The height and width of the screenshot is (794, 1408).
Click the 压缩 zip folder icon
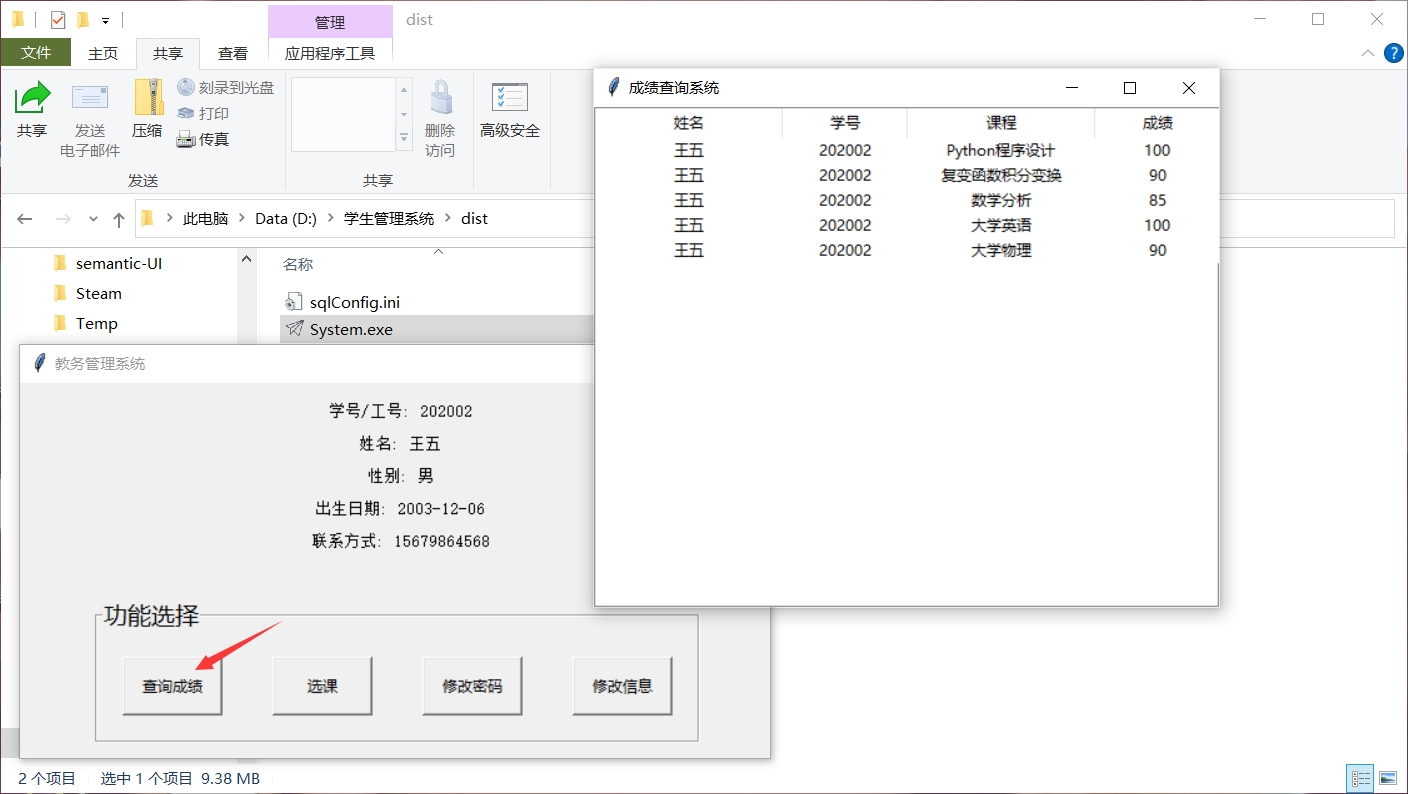point(148,98)
